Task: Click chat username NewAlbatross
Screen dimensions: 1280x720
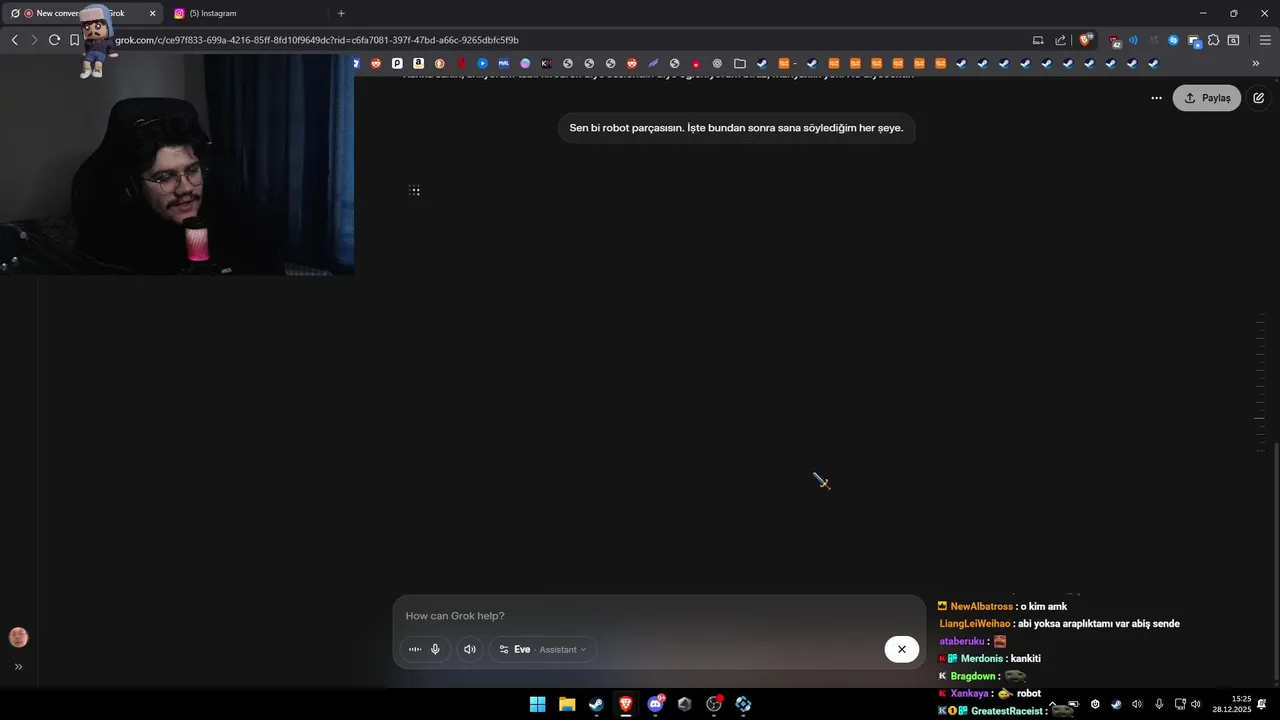Action: (982, 606)
